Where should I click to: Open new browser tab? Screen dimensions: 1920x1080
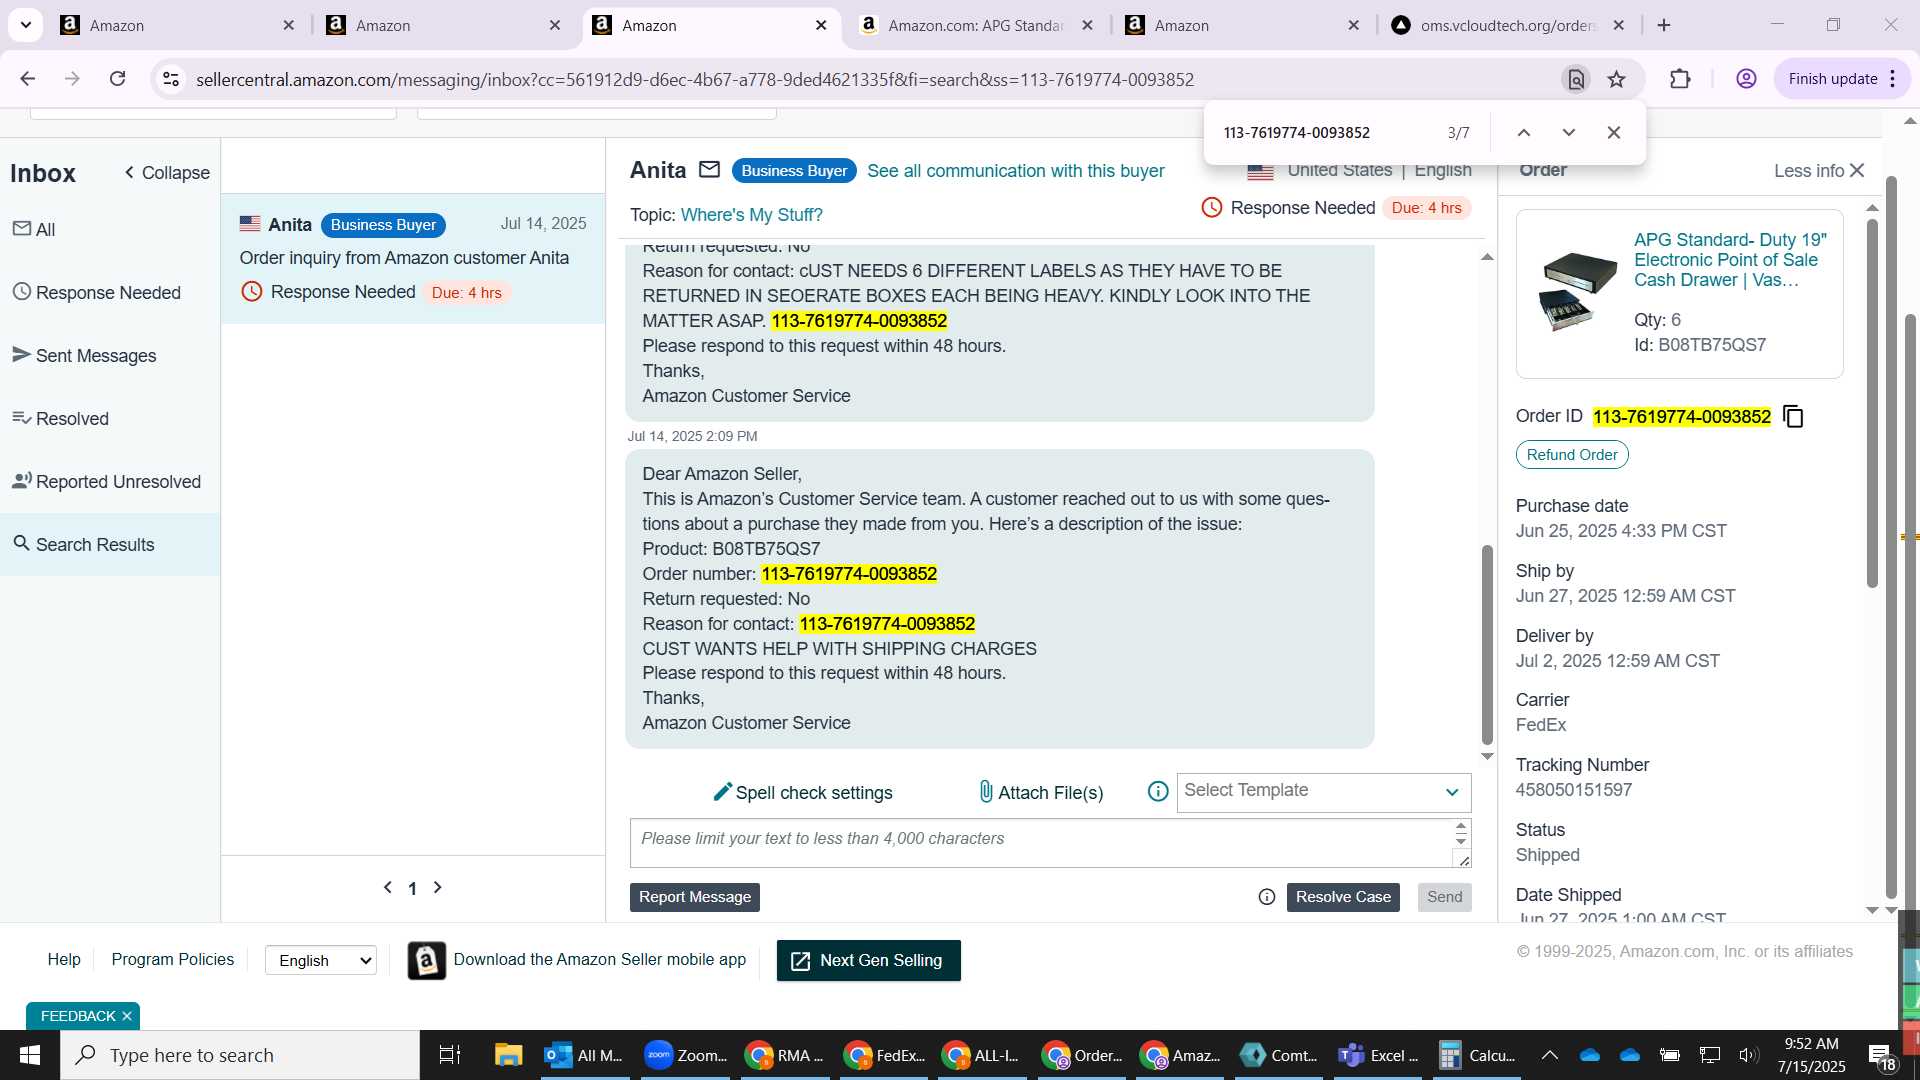1664,25
